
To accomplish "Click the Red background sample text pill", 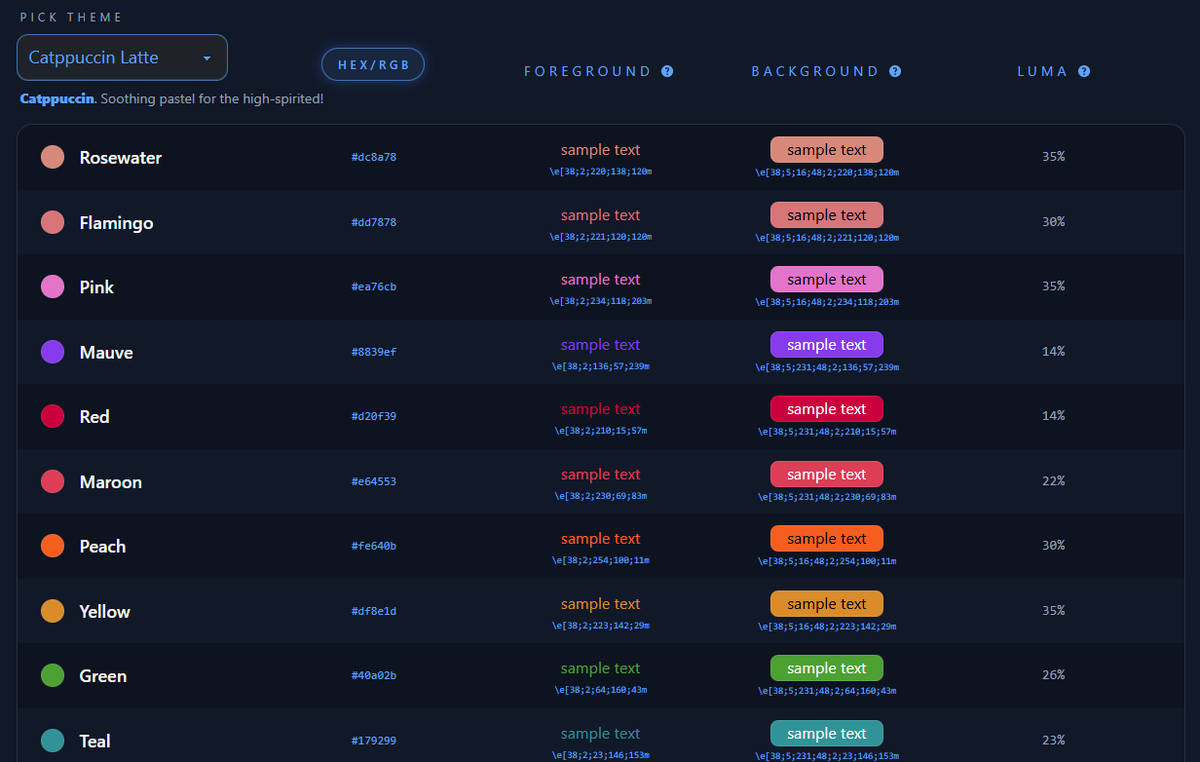I will coord(827,409).
